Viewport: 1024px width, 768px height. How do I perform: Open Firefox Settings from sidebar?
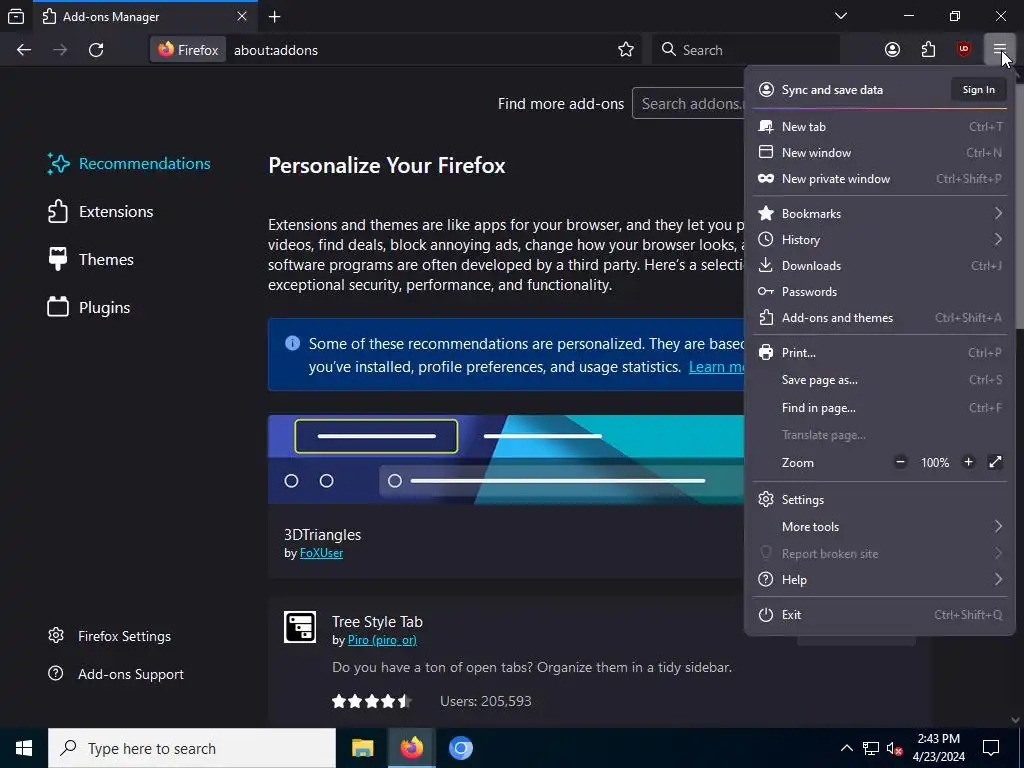[x=110, y=636]
